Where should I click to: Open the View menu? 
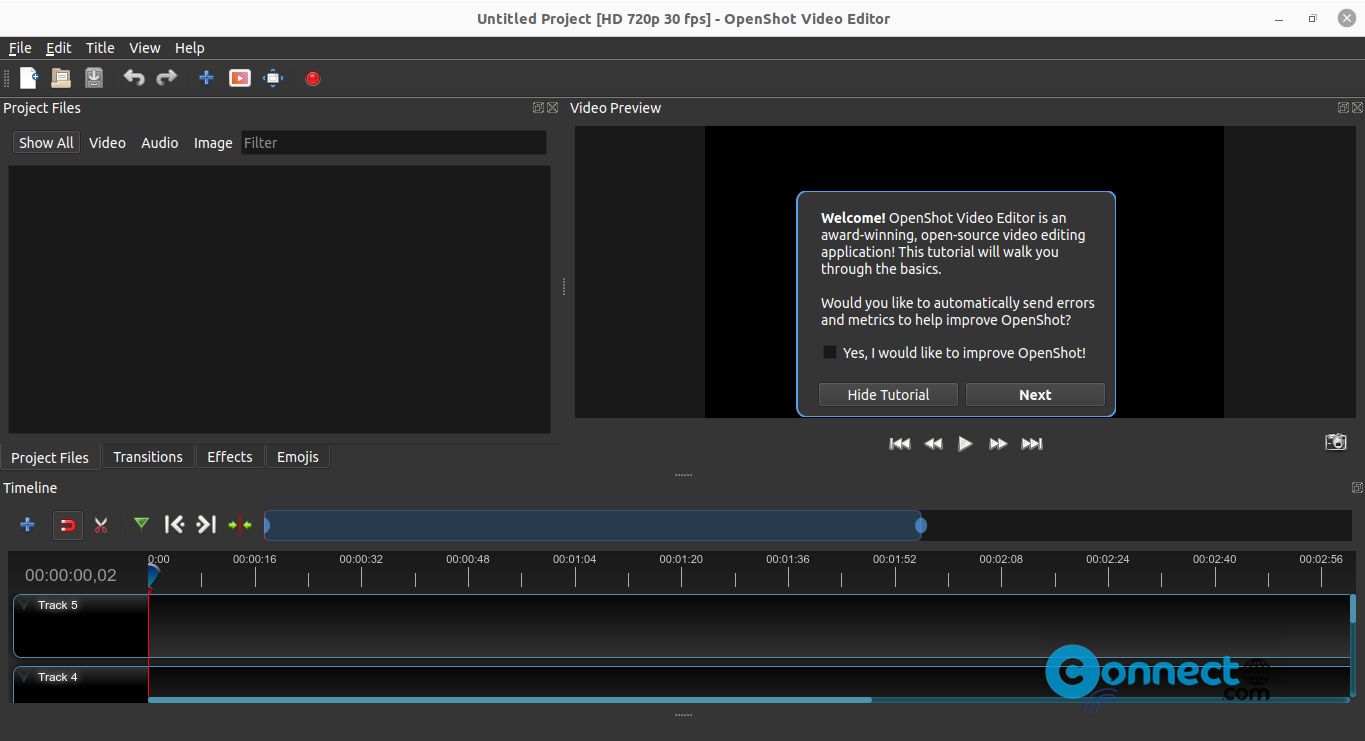pyautogui.click(x=145, y=47)
